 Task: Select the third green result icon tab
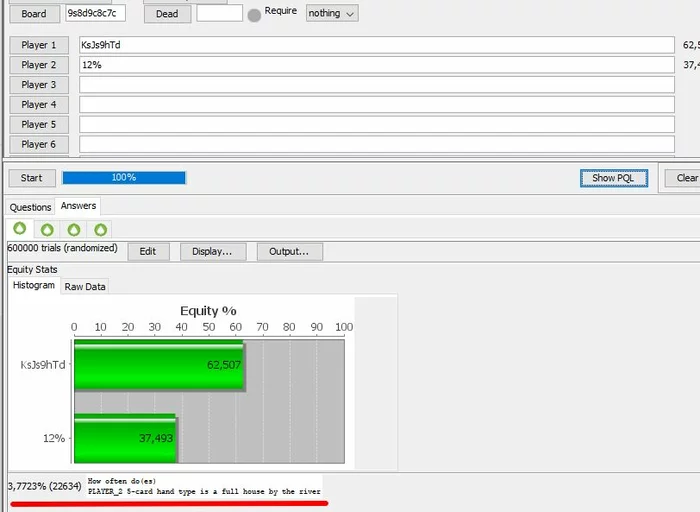click(74, 229)
